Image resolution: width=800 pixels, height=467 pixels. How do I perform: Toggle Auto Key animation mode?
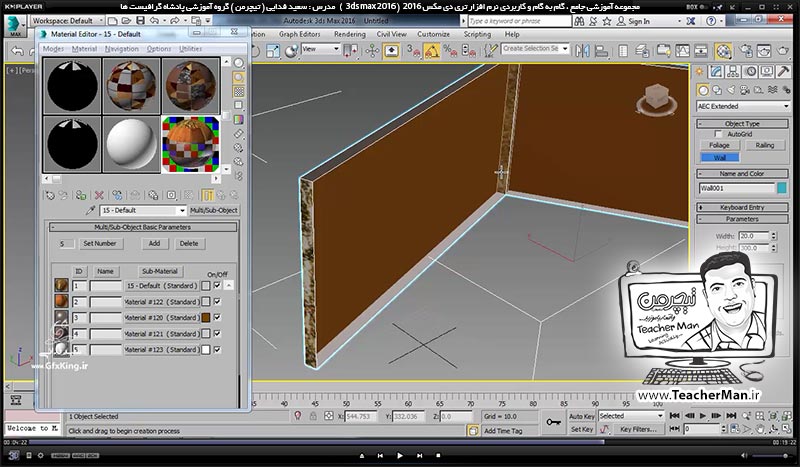pos(582,416)
